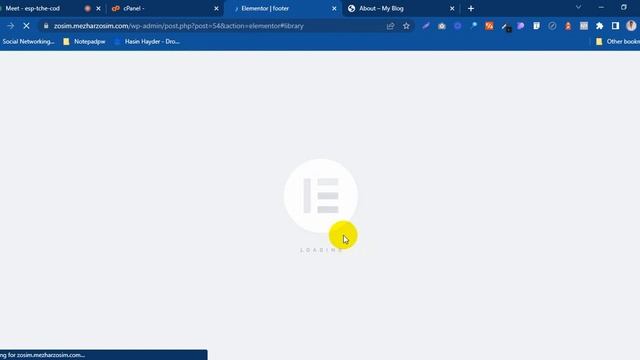Image resolution: width=640 pixels, height=360 pixels.
Task: View site security lock info
Action: (46, 26)
